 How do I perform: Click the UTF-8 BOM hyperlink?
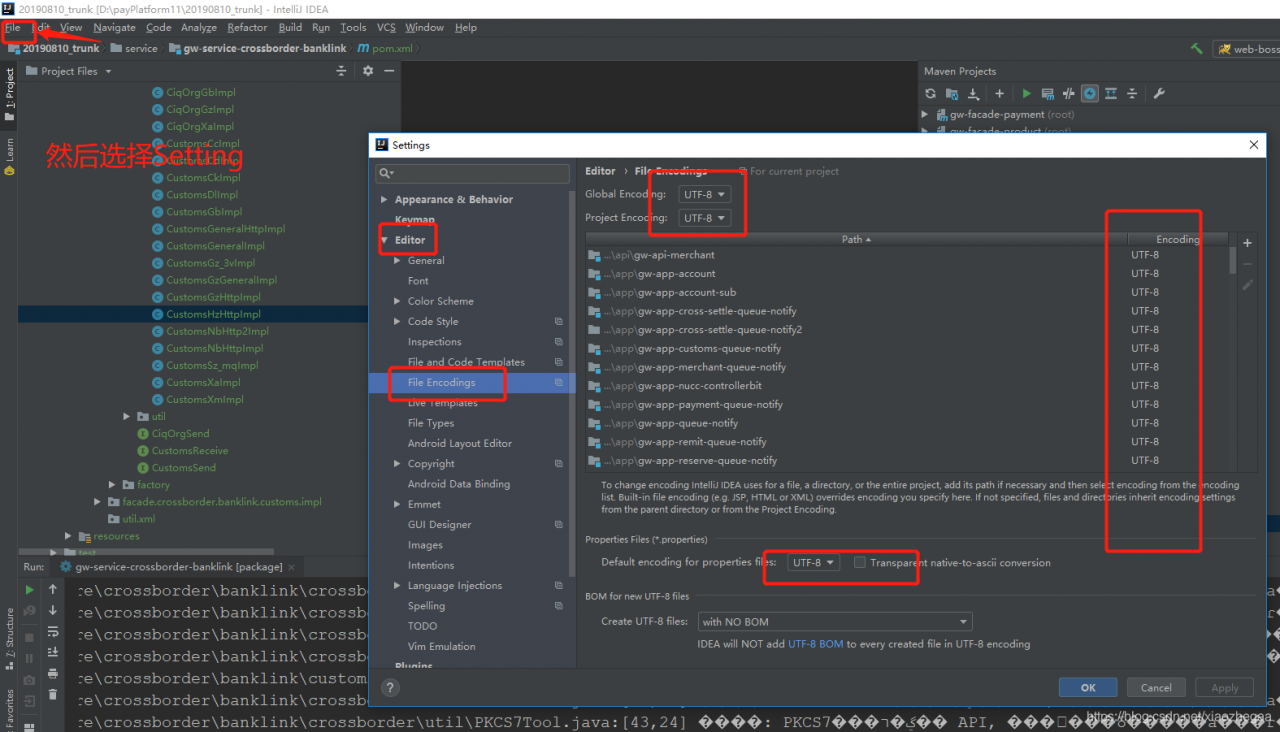[x=815, y=644]
